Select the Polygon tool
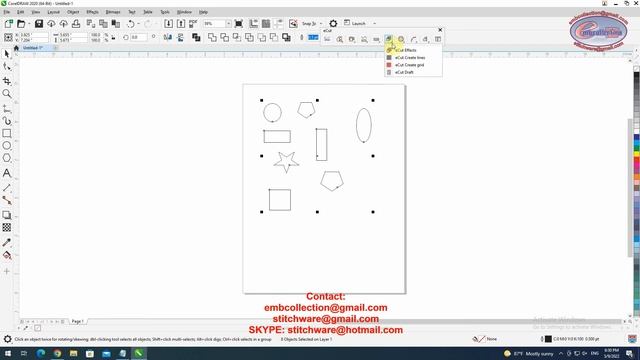Image resolution: width=640 pixels, height=360 pixels. pos(7,158)
